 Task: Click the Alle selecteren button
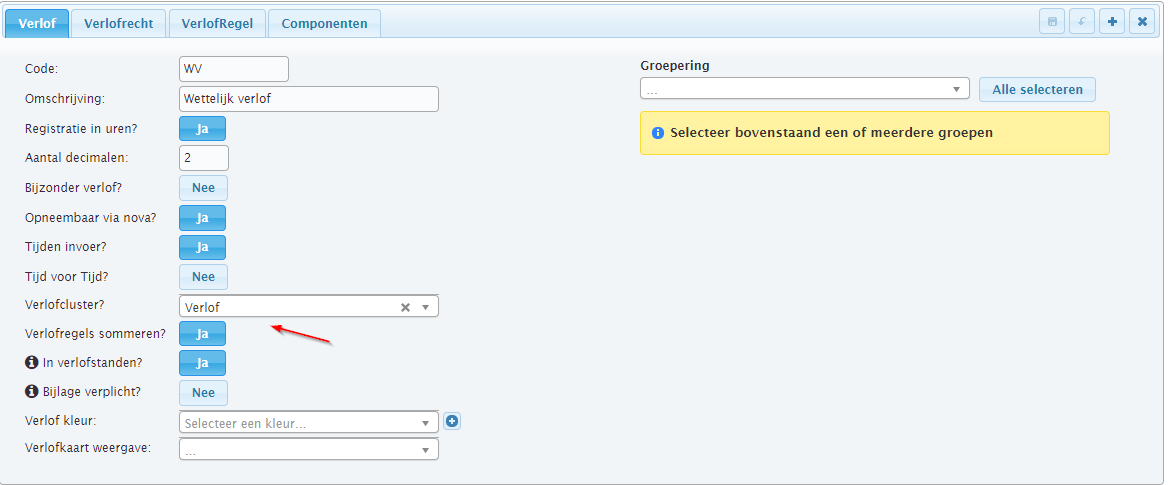1037,89
